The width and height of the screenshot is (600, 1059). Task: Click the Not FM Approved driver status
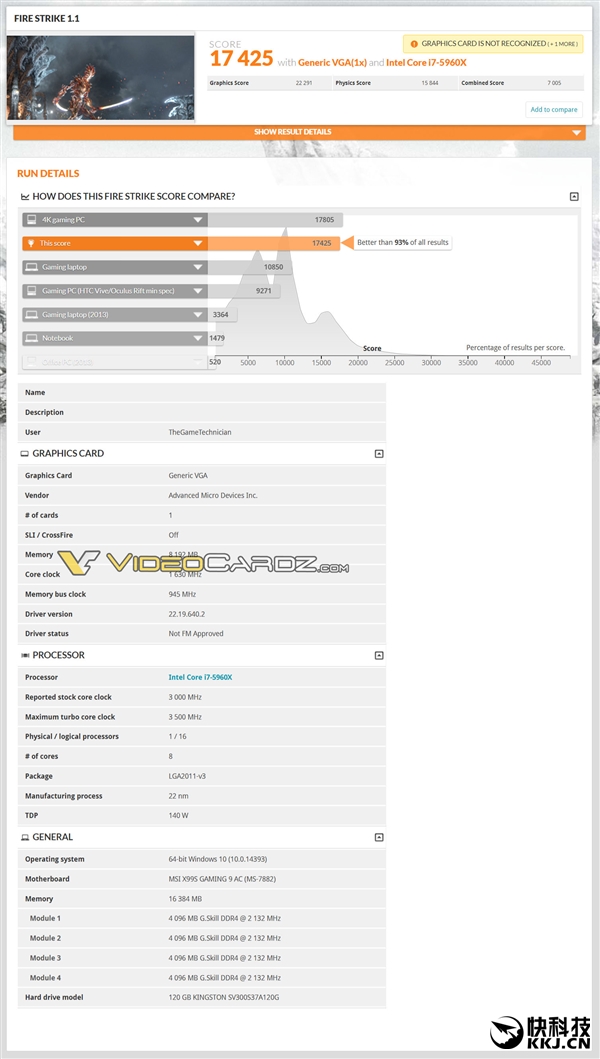[x=196, y=634]
